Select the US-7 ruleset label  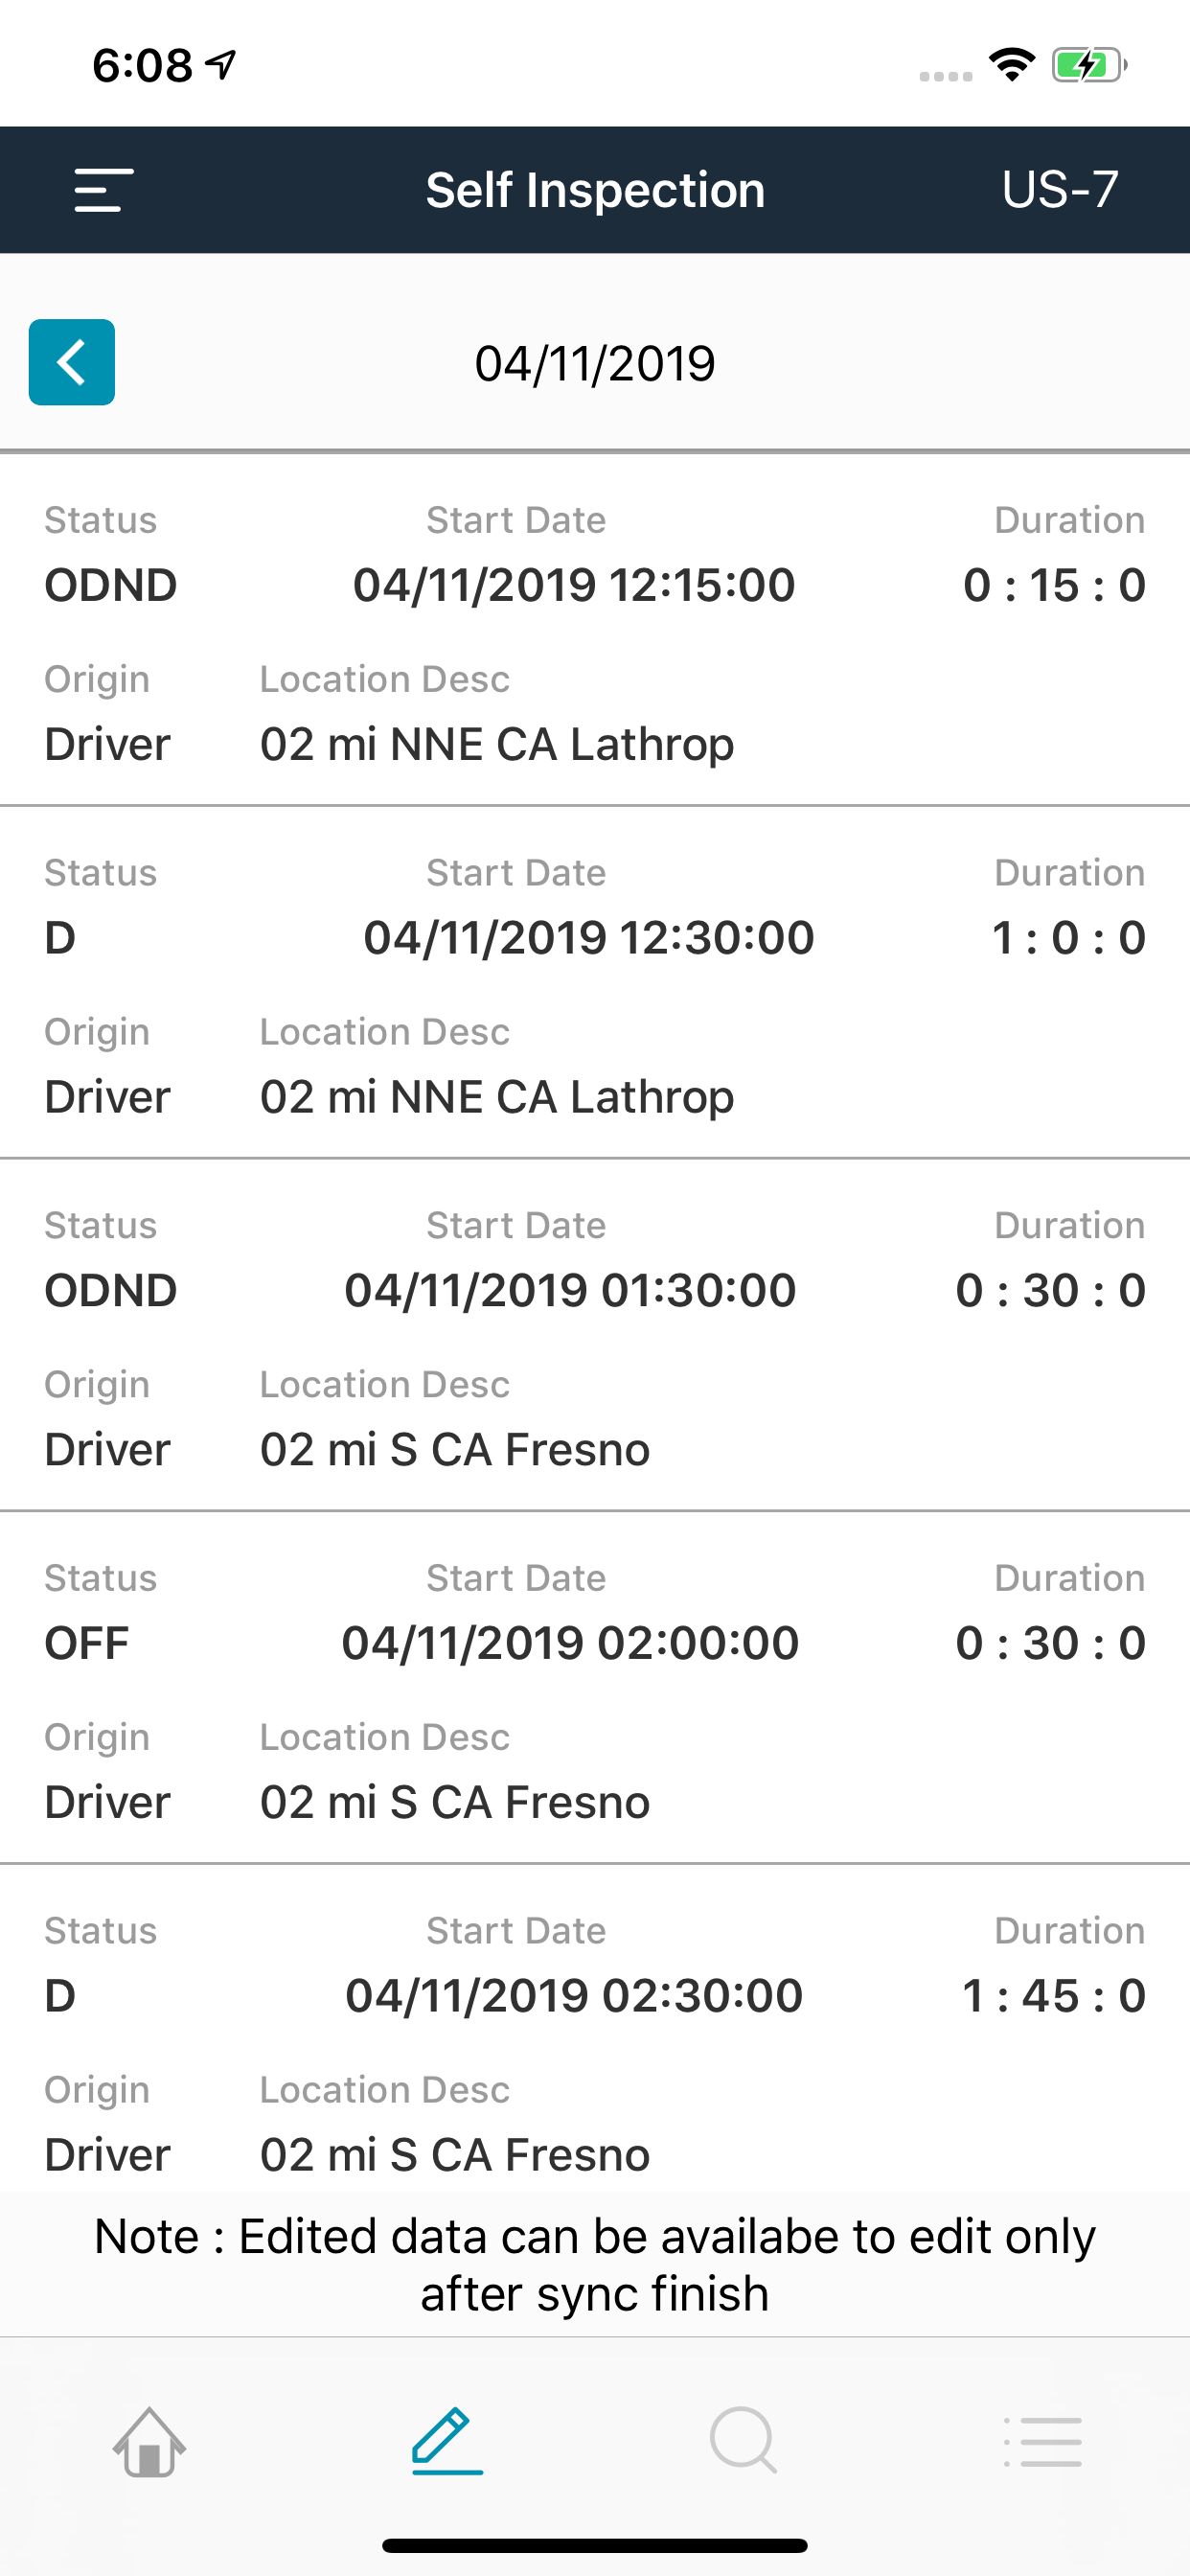[x=1059, y=190]
